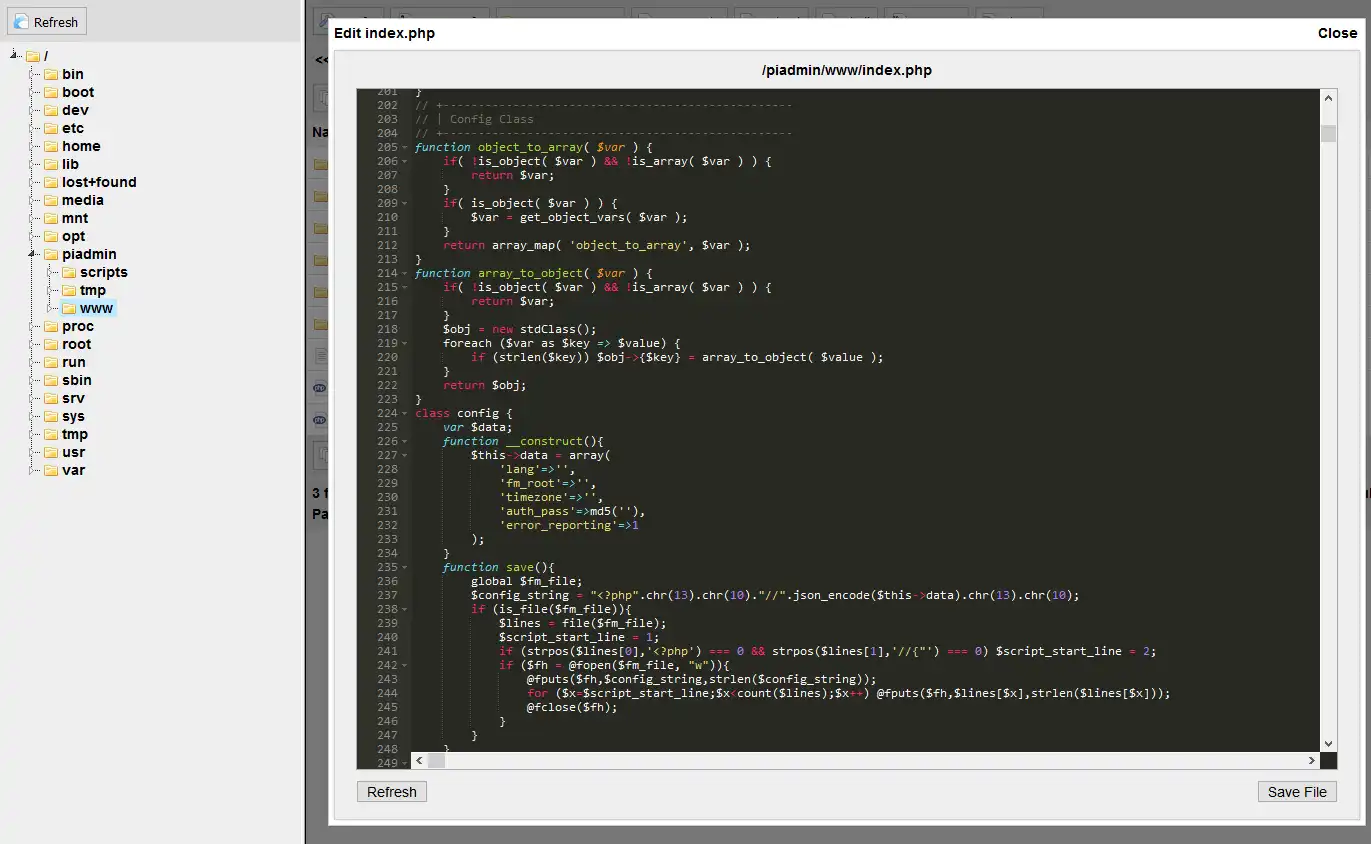Click the bin folder icon
The height and width of the screenshot is (844, 1371).
pos(50,74)
